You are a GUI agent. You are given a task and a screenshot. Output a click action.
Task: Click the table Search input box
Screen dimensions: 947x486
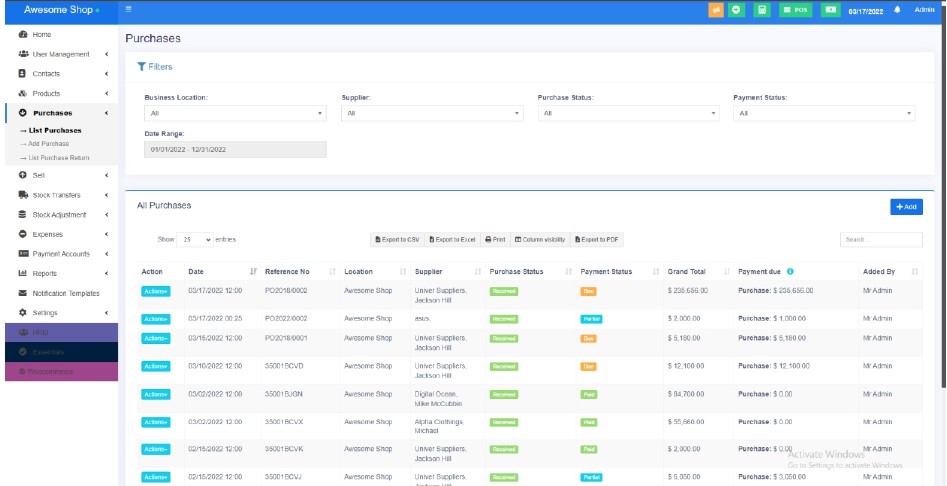(x=881, y=240)
